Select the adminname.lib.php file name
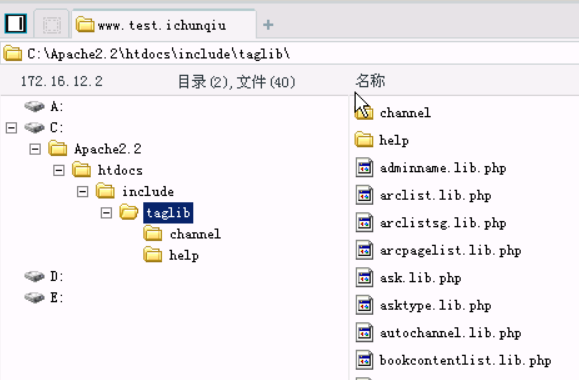579x380 pixels. pos(443,168)
